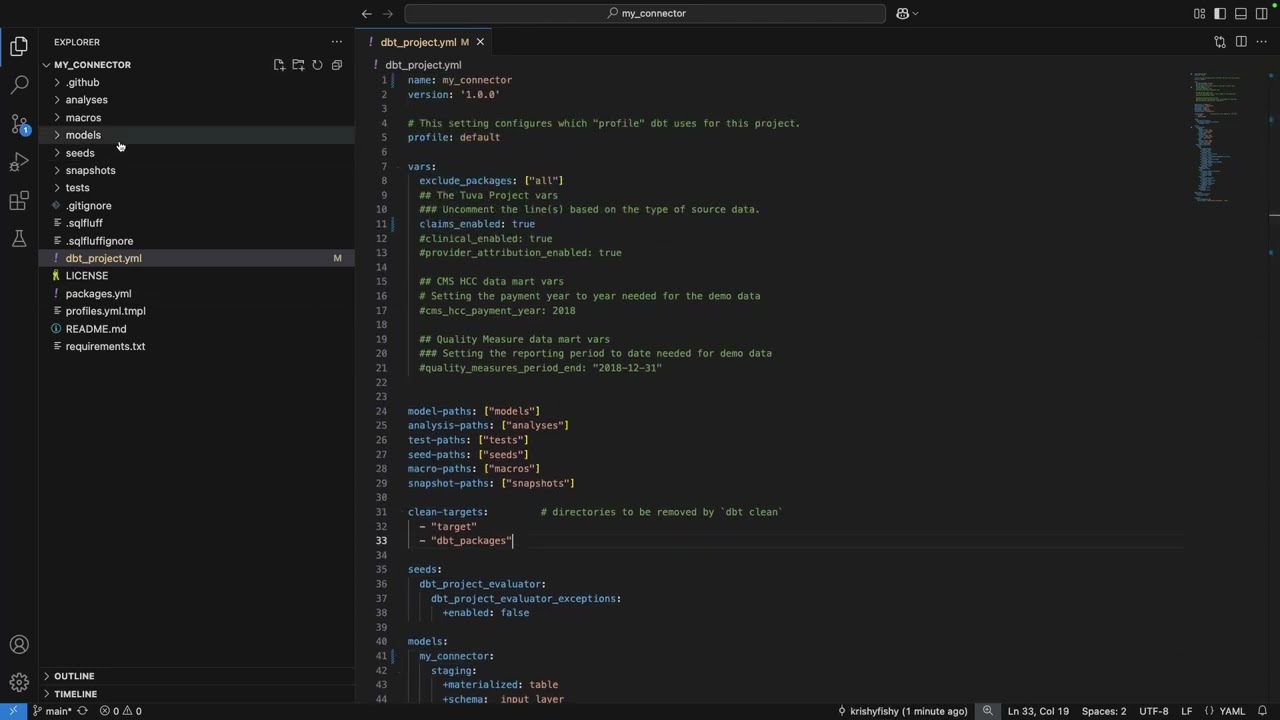Toggle the bottom panel layout button
1280x720 pixels.
[x=1241, y=13]
